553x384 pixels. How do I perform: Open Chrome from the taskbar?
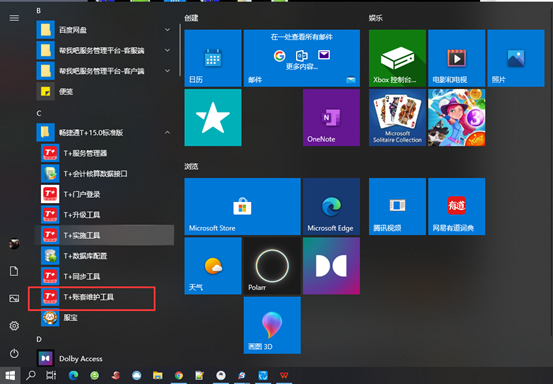pos(179,376)
